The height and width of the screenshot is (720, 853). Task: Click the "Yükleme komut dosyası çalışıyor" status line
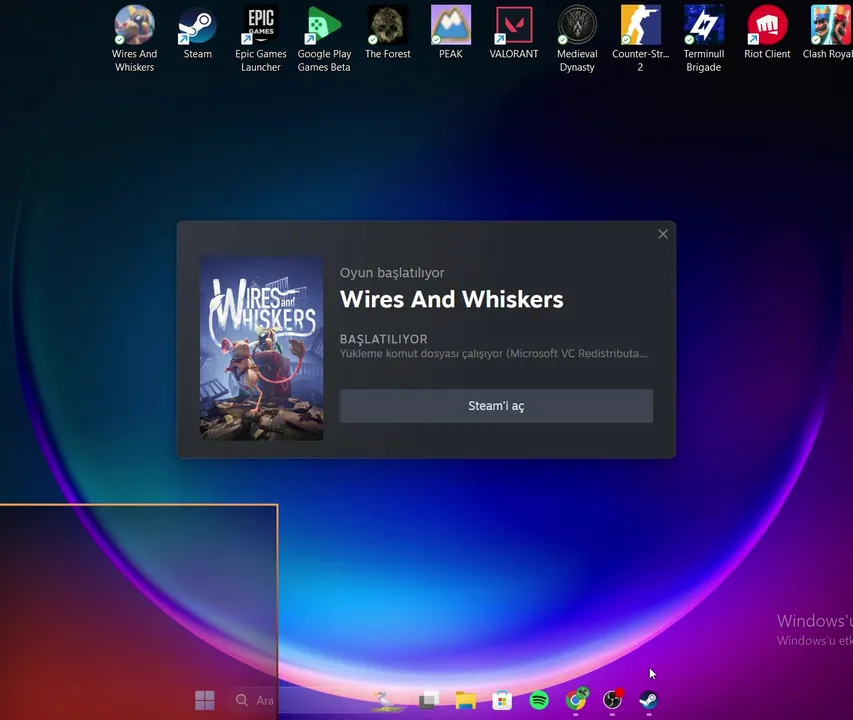tap(493, 353)
